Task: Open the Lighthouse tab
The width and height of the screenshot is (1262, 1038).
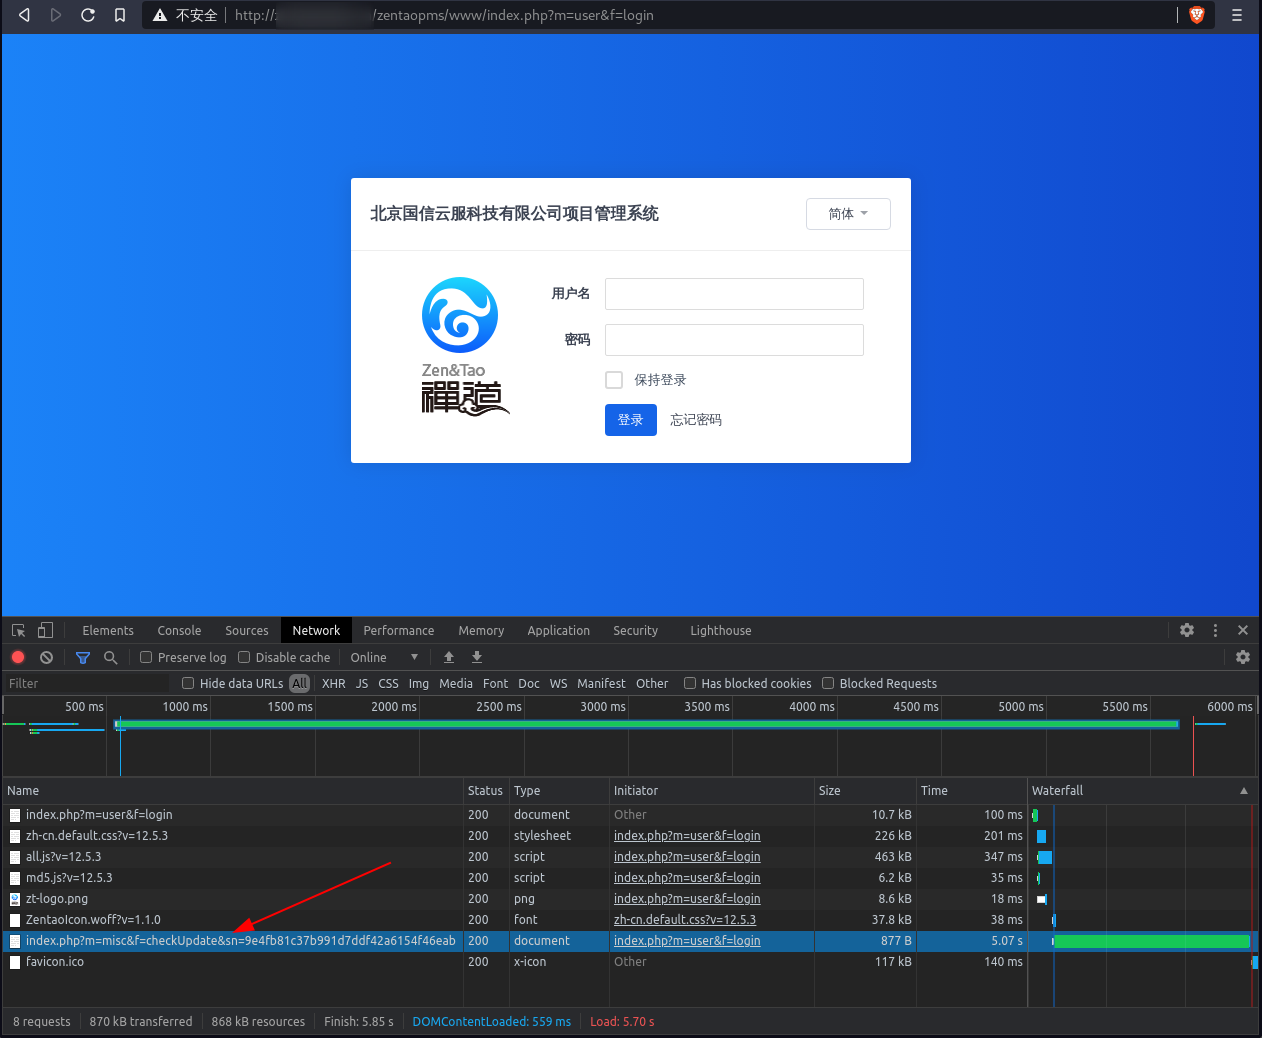Action: (x=720, y=631)
